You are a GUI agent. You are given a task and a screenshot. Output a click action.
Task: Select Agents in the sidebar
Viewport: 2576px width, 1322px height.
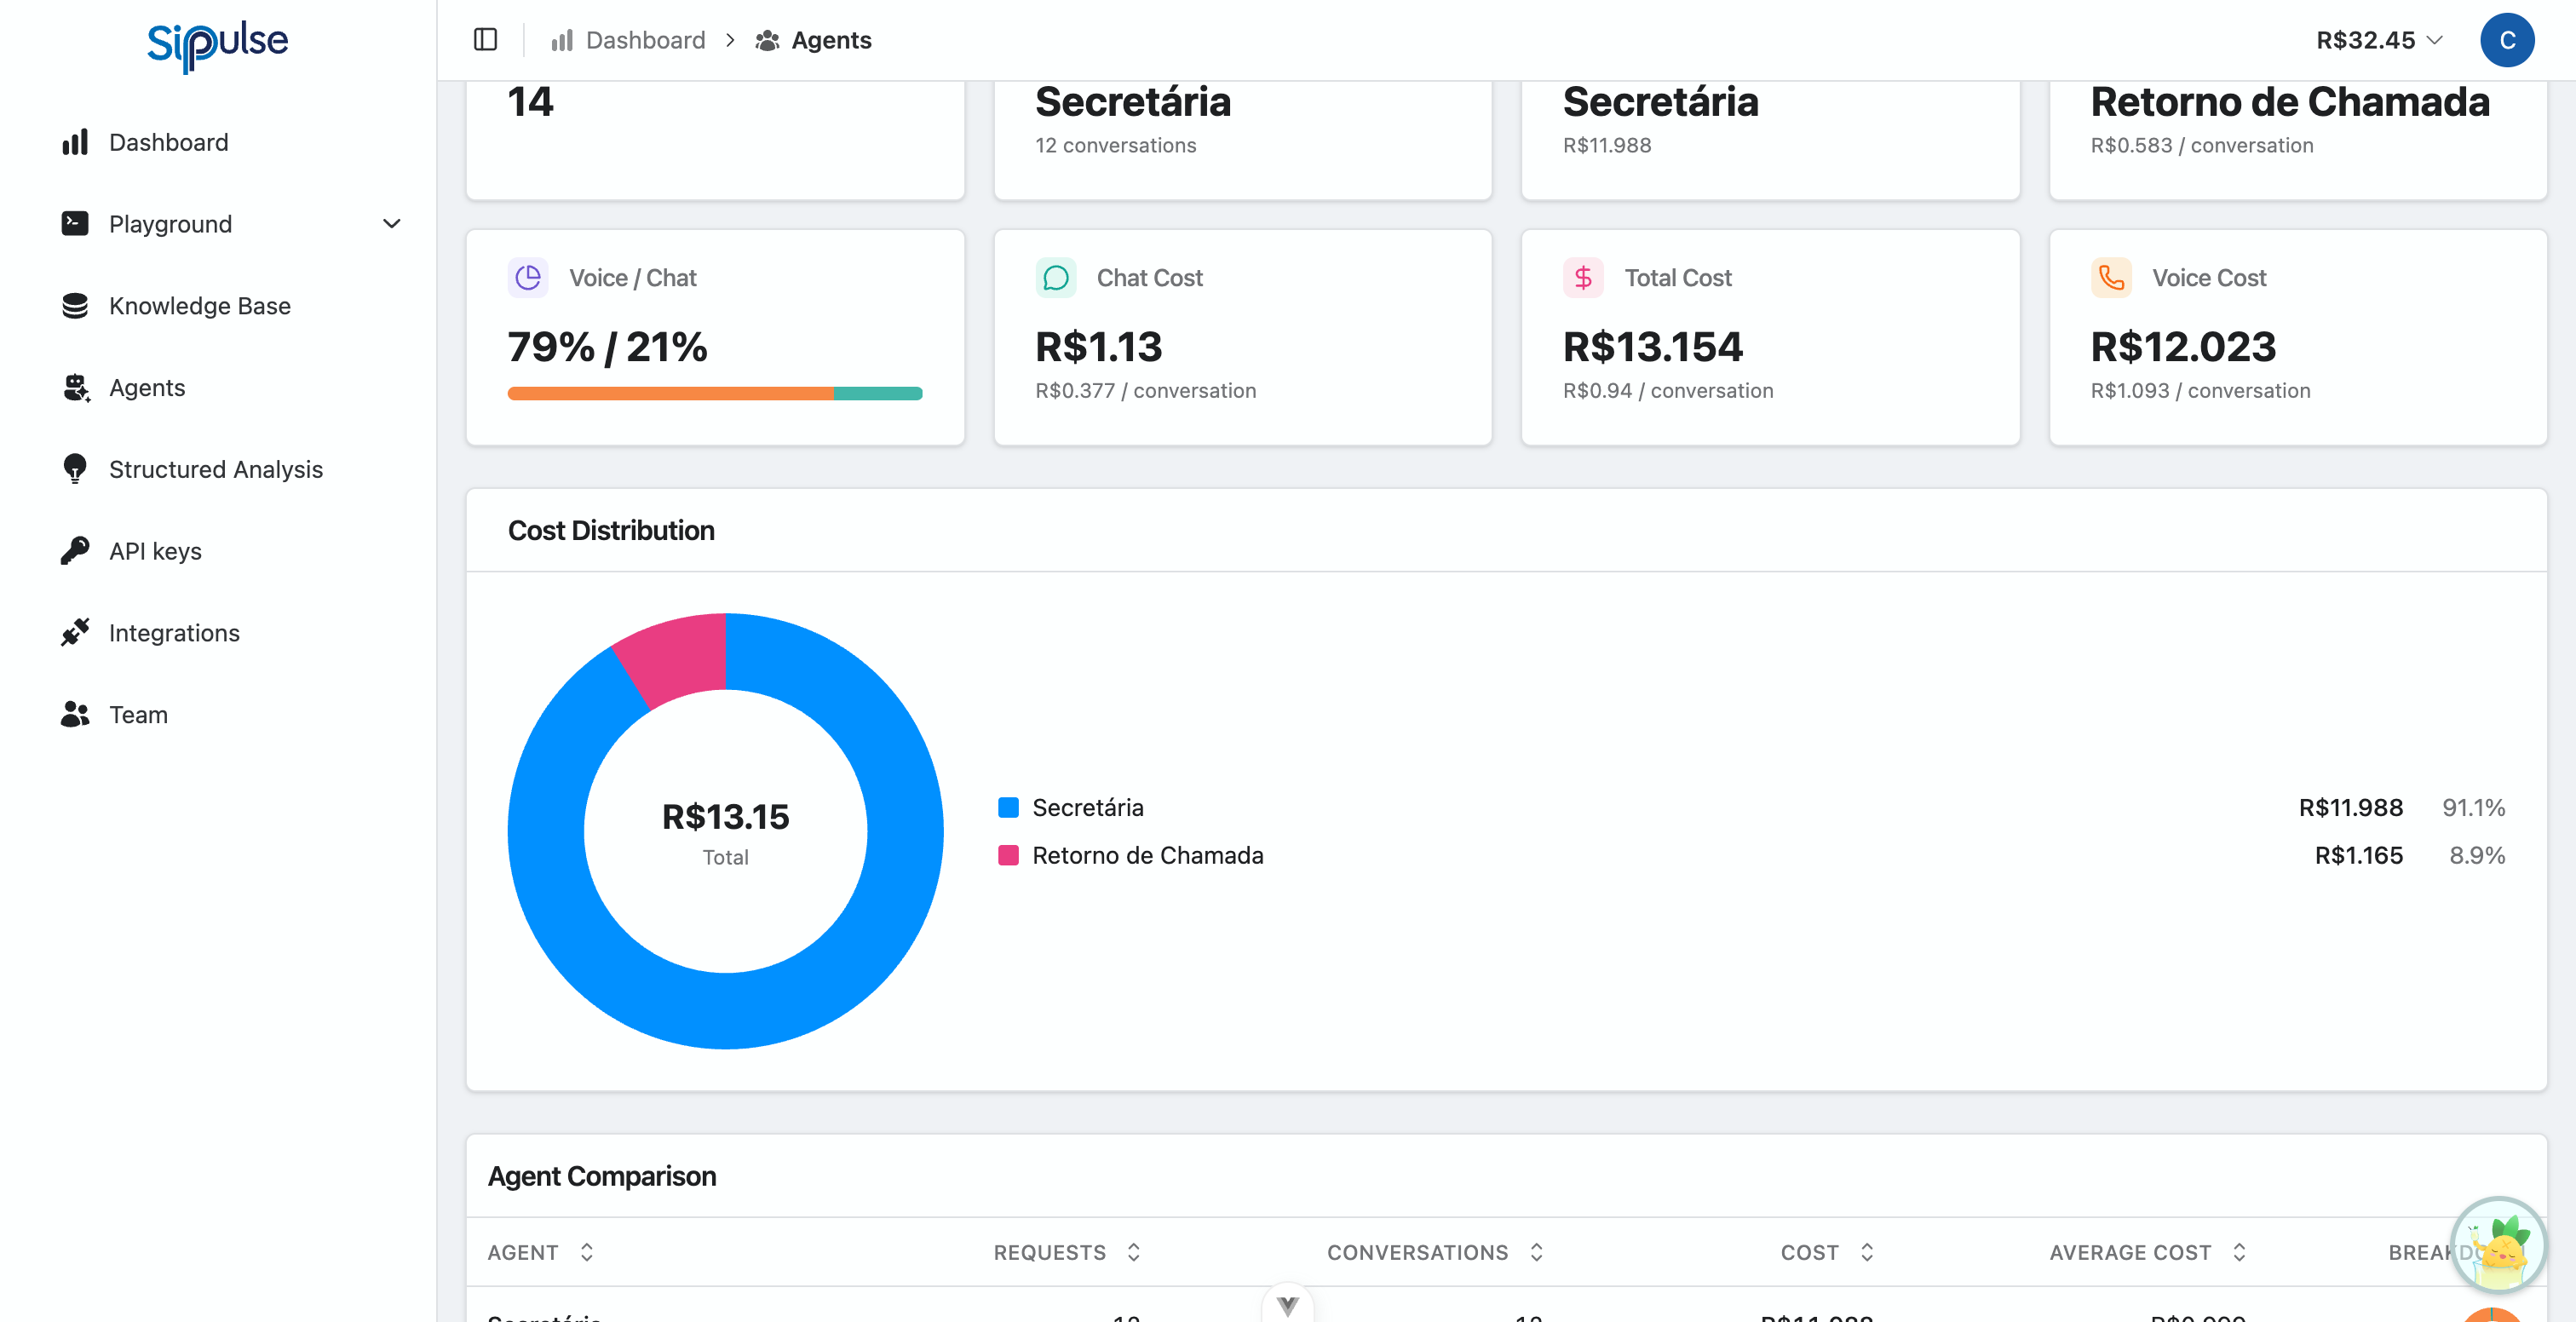coord(147,387)
